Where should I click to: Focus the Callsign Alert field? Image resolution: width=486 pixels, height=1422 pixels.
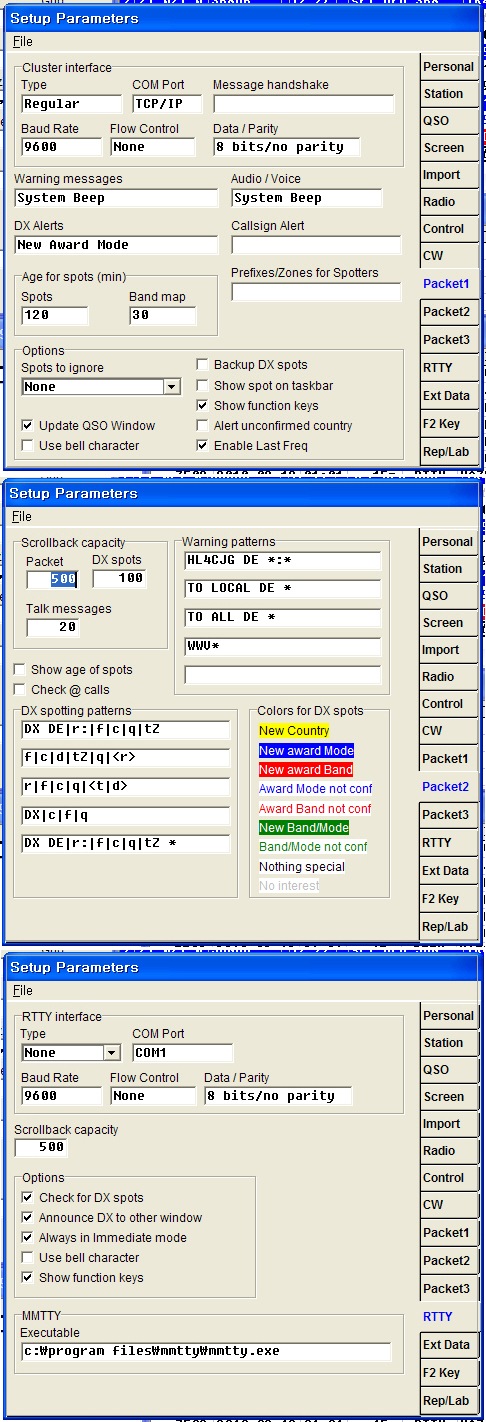point(315,245)
